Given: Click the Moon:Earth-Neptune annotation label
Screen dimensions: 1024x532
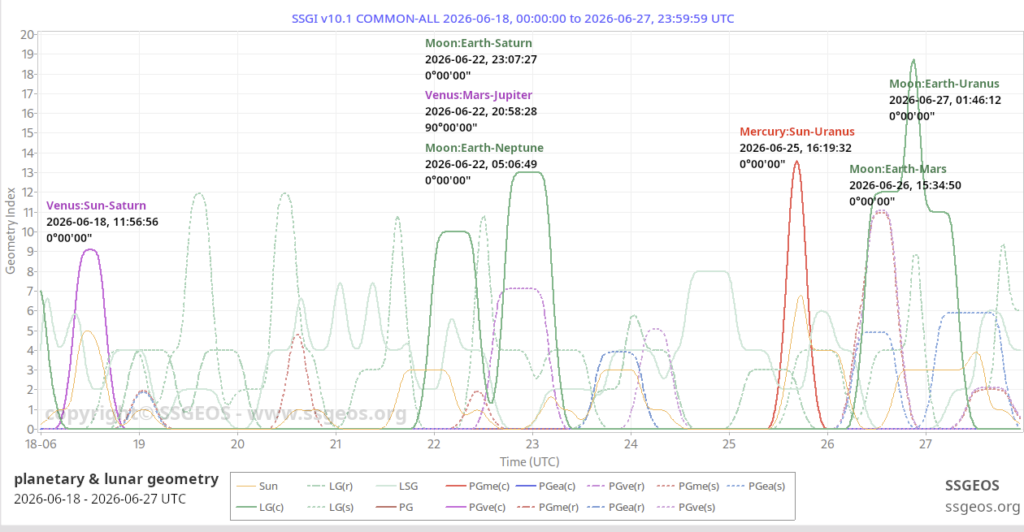Looking at the screenshot, I should coord(484,148).
